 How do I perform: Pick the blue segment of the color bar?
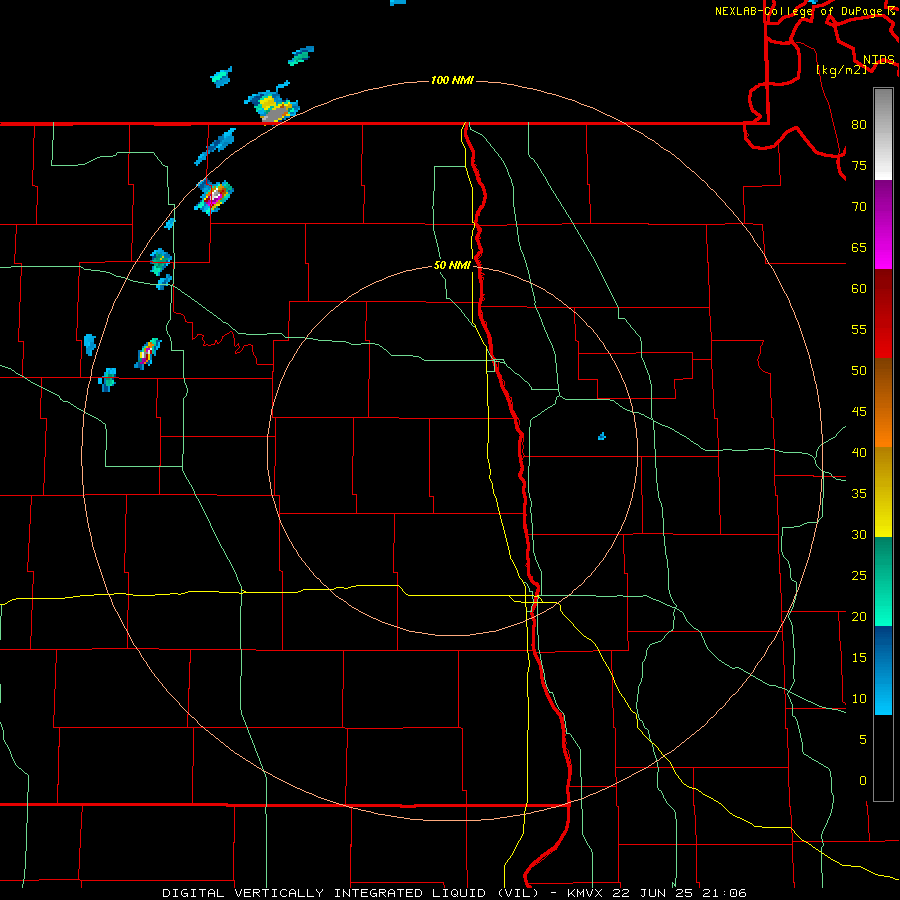click(883, 670)
